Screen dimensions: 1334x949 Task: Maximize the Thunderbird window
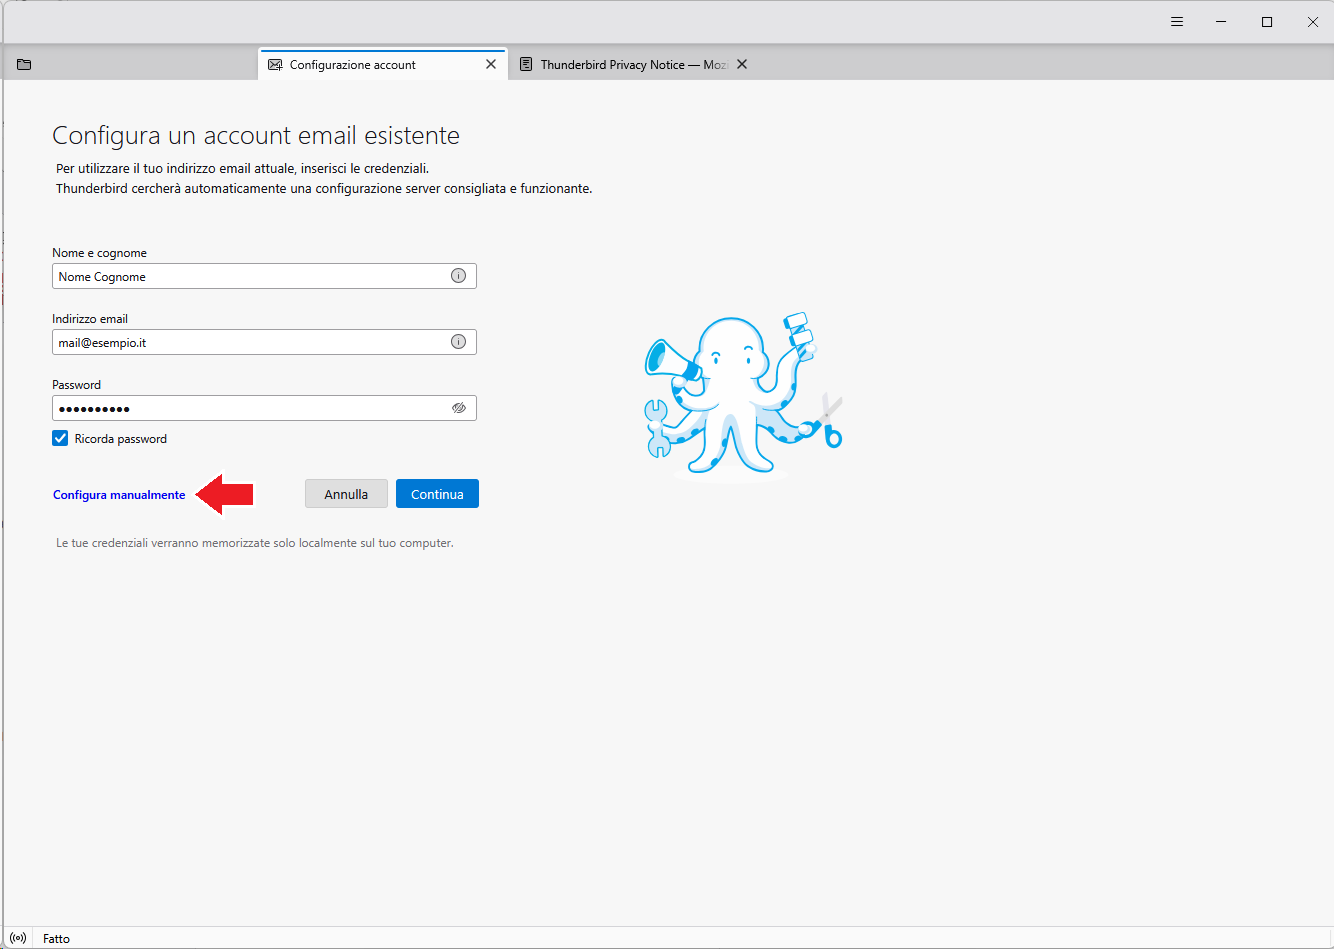click(1267, 22)
